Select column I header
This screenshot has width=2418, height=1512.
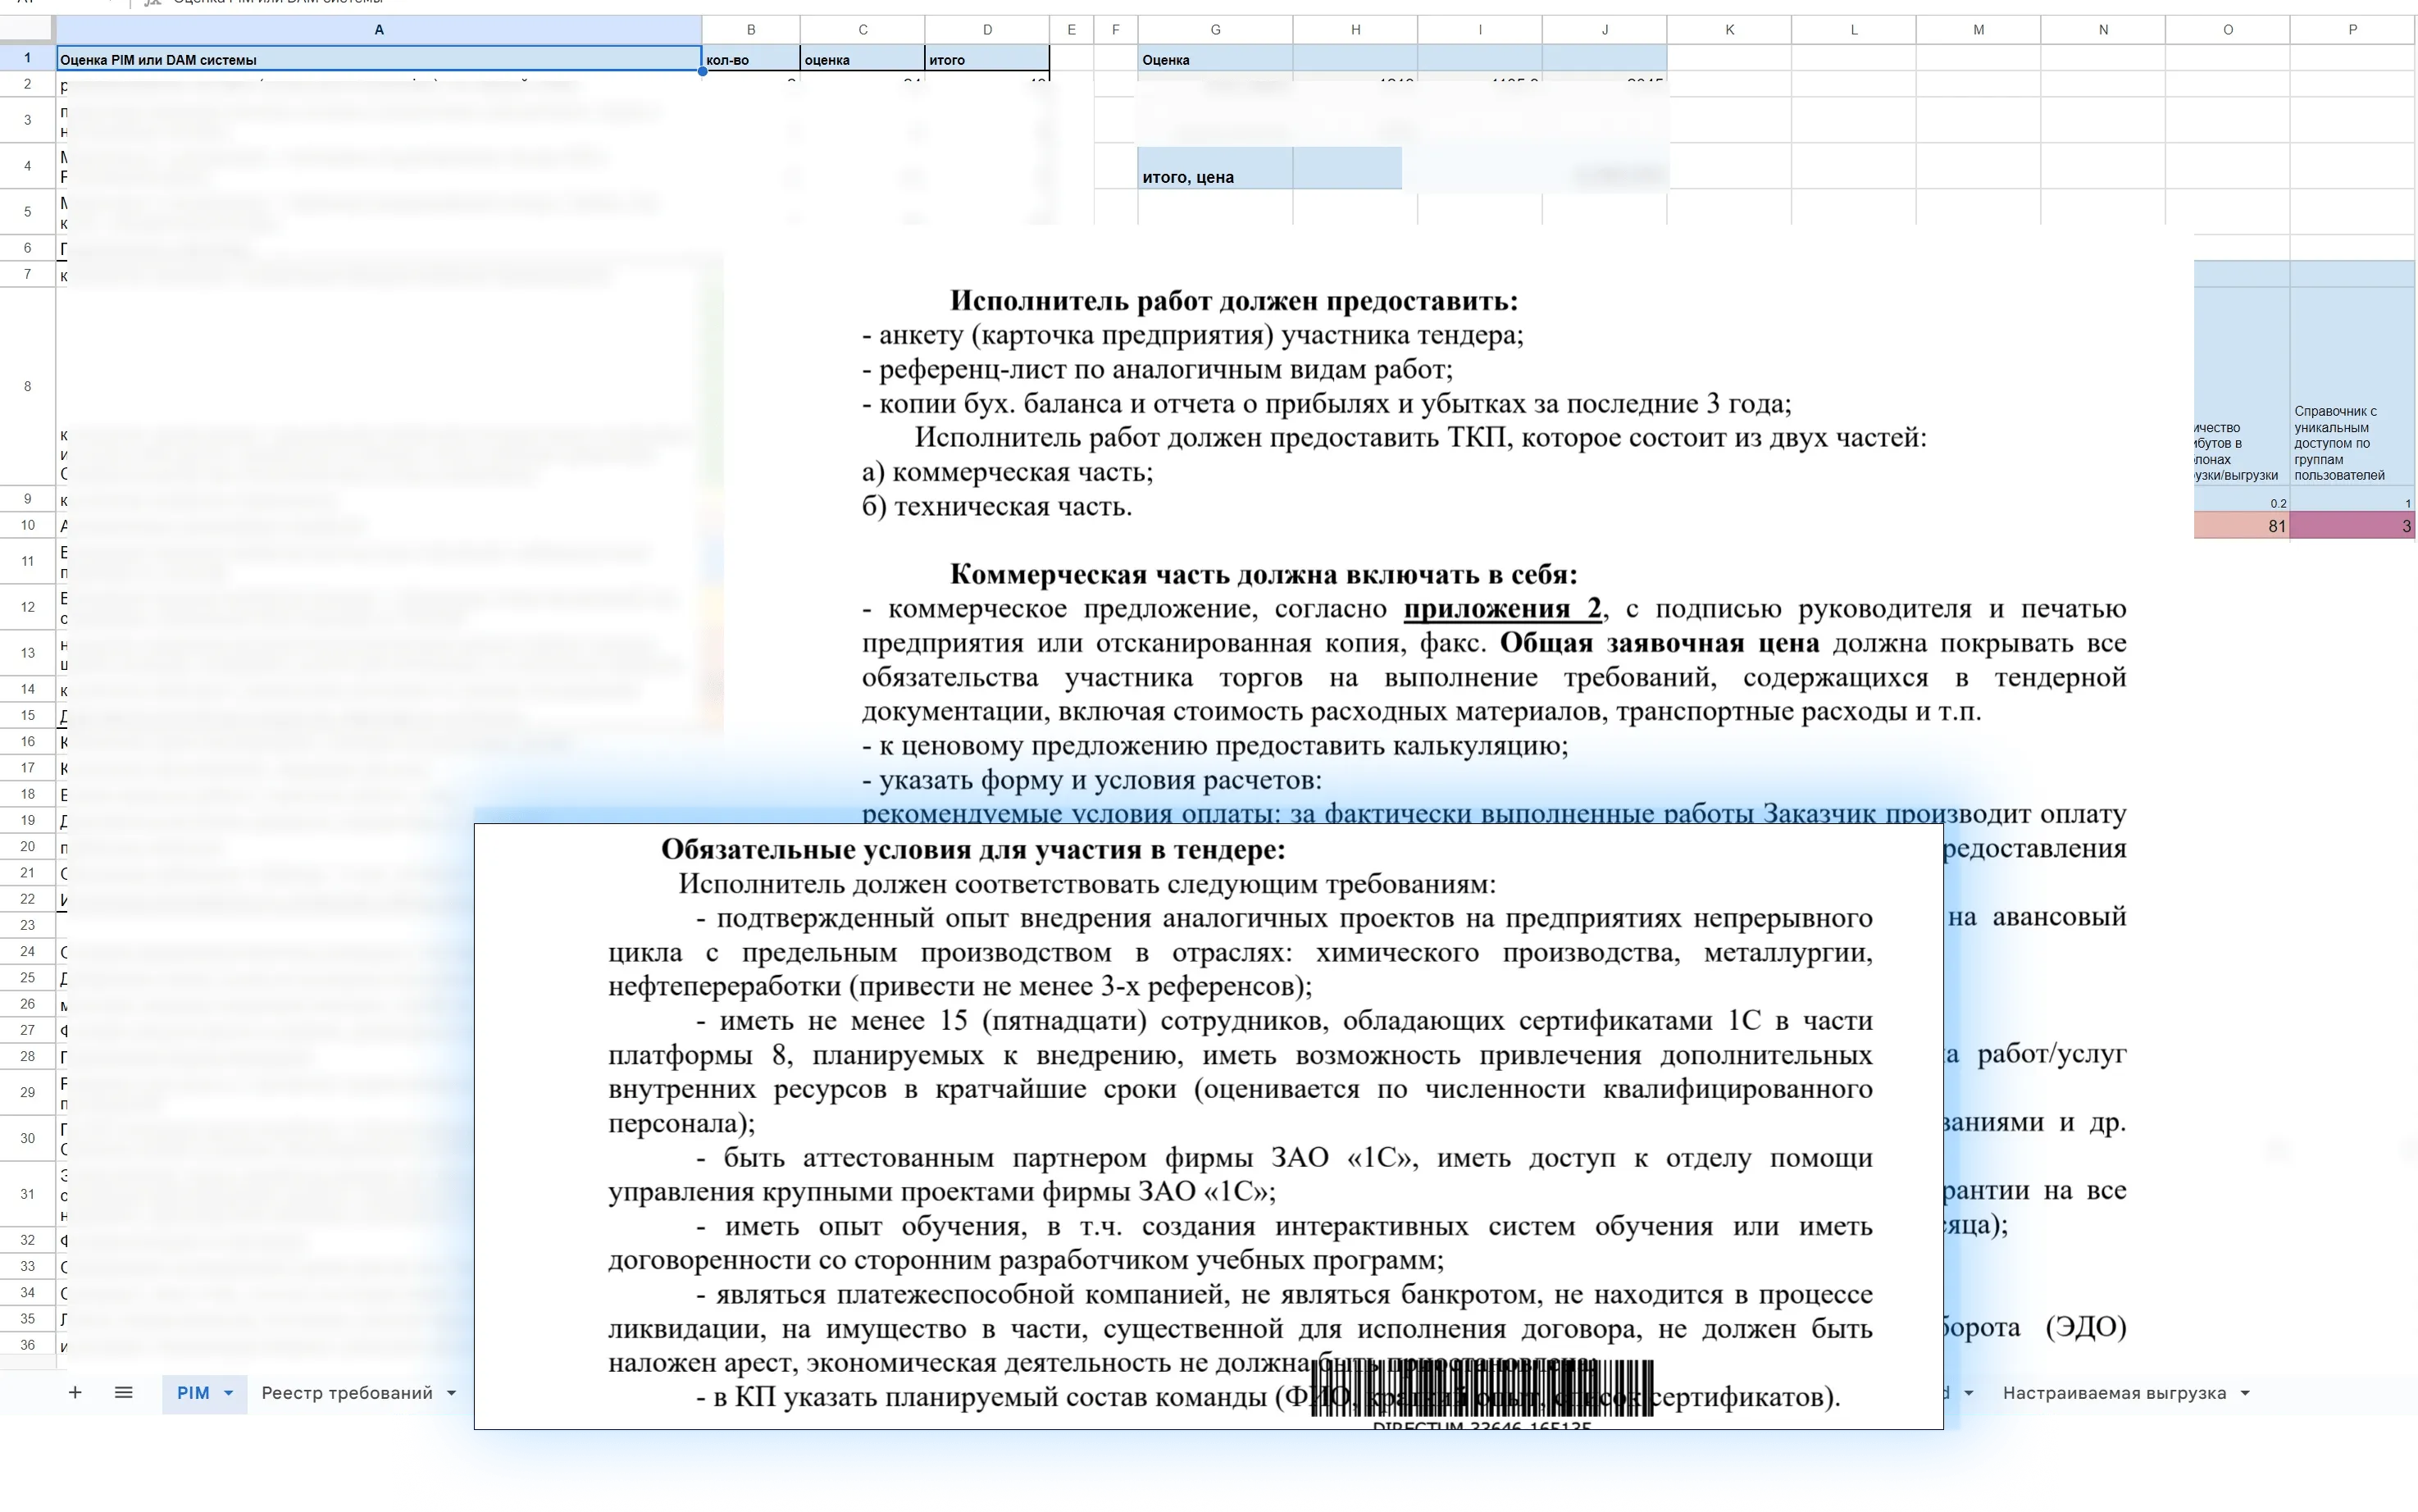pos(1480,30)
